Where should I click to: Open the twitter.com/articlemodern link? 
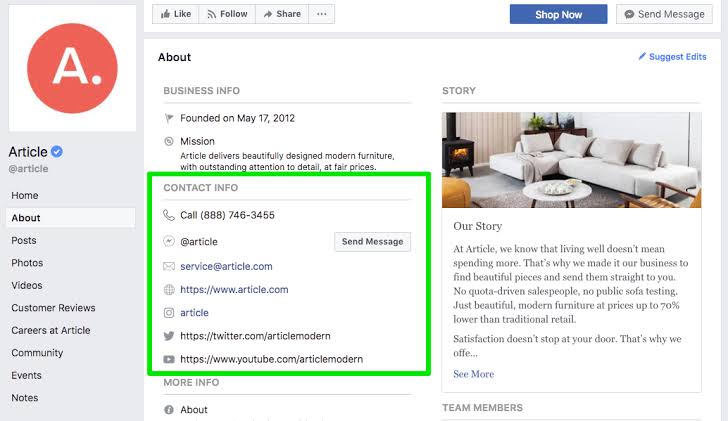tap(255, 336)
